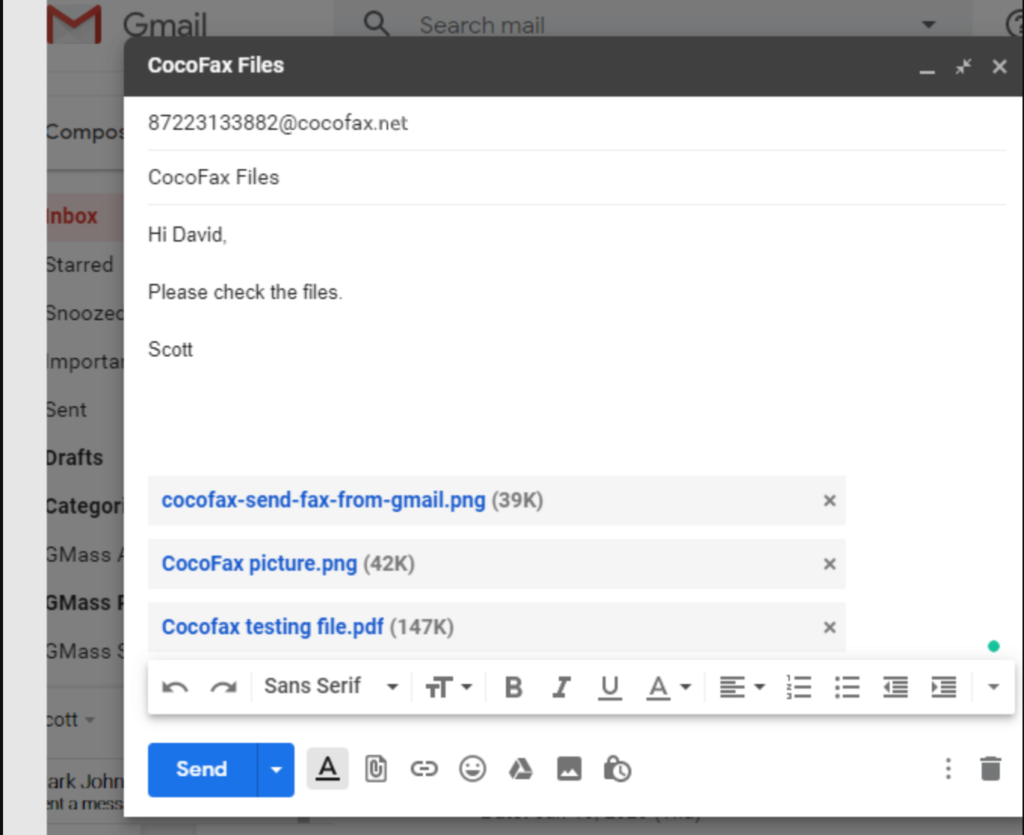
Task: Remove Cocofax testing file.pdf attachment
Action: [x=829, y=627]
